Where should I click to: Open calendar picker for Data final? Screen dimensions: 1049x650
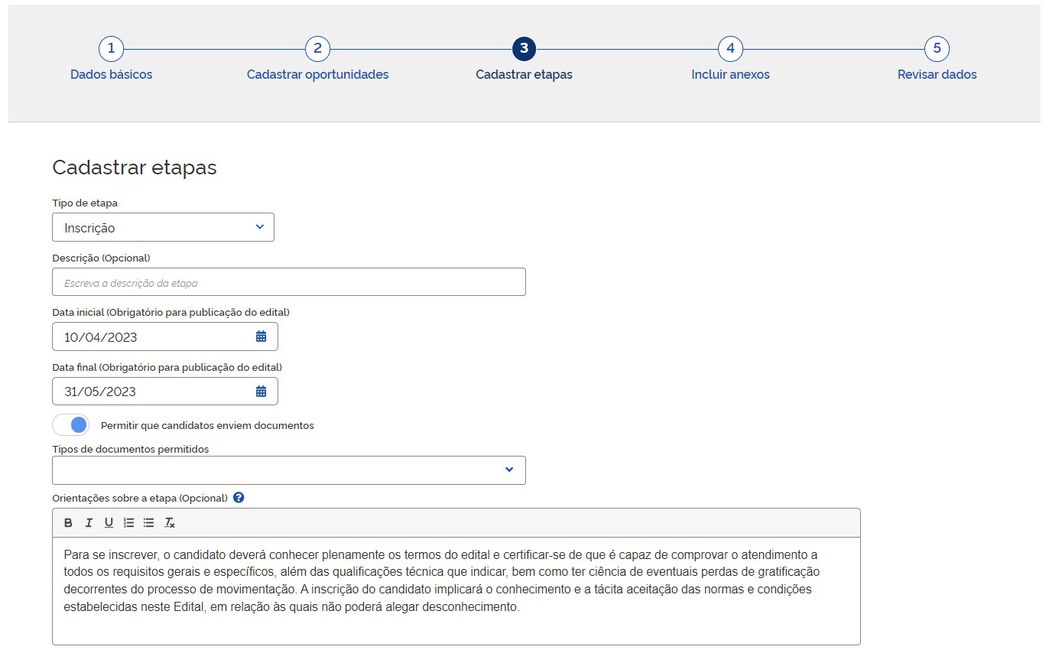(x=261, y=391)
